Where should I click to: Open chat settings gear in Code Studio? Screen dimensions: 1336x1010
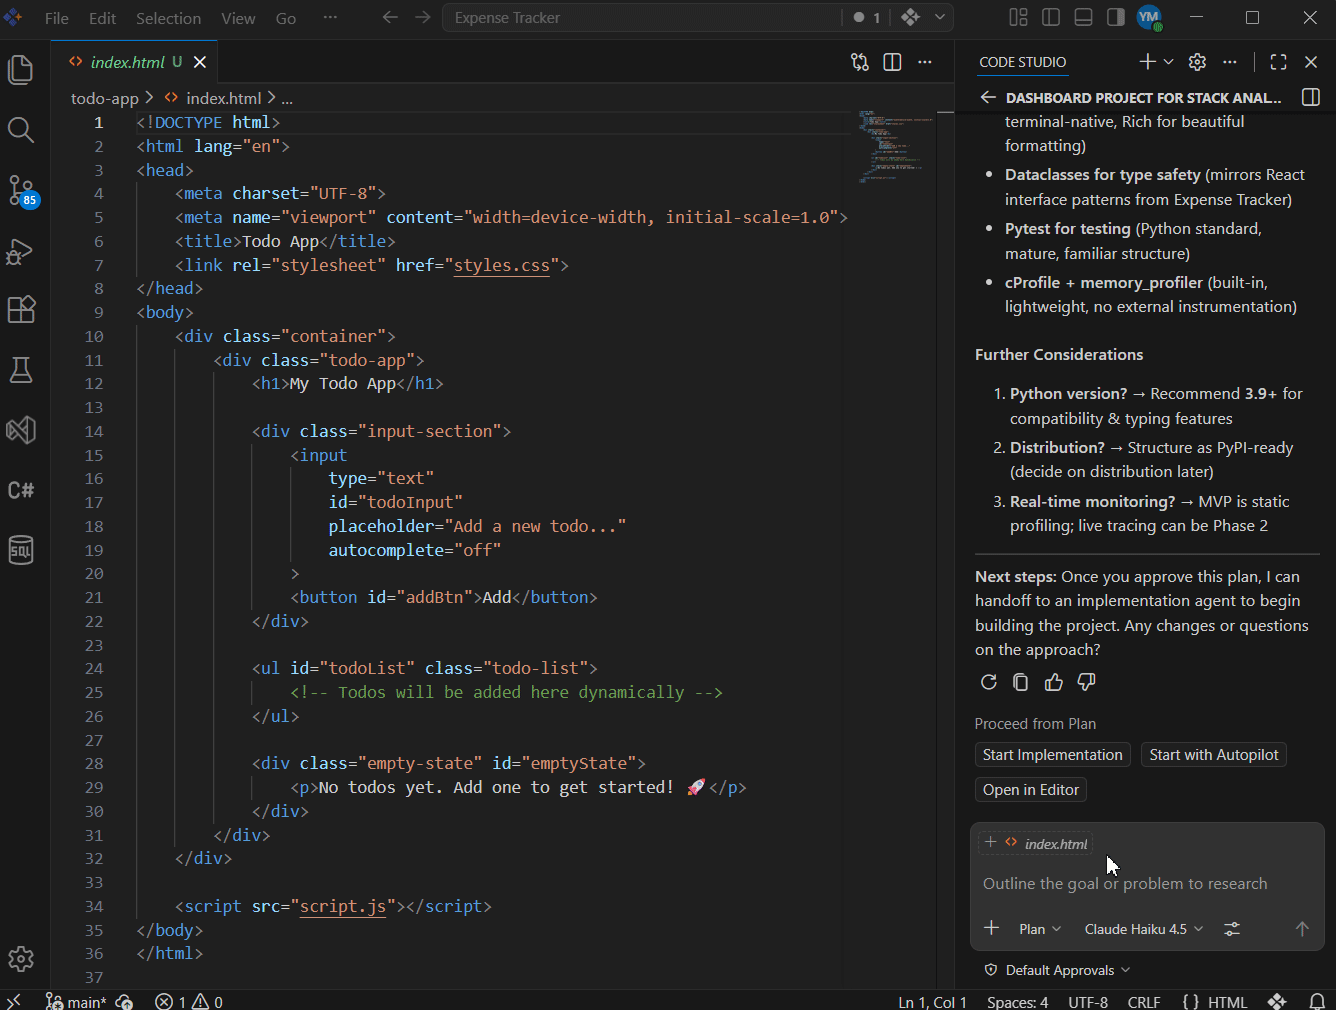(x=1197, y=62)
